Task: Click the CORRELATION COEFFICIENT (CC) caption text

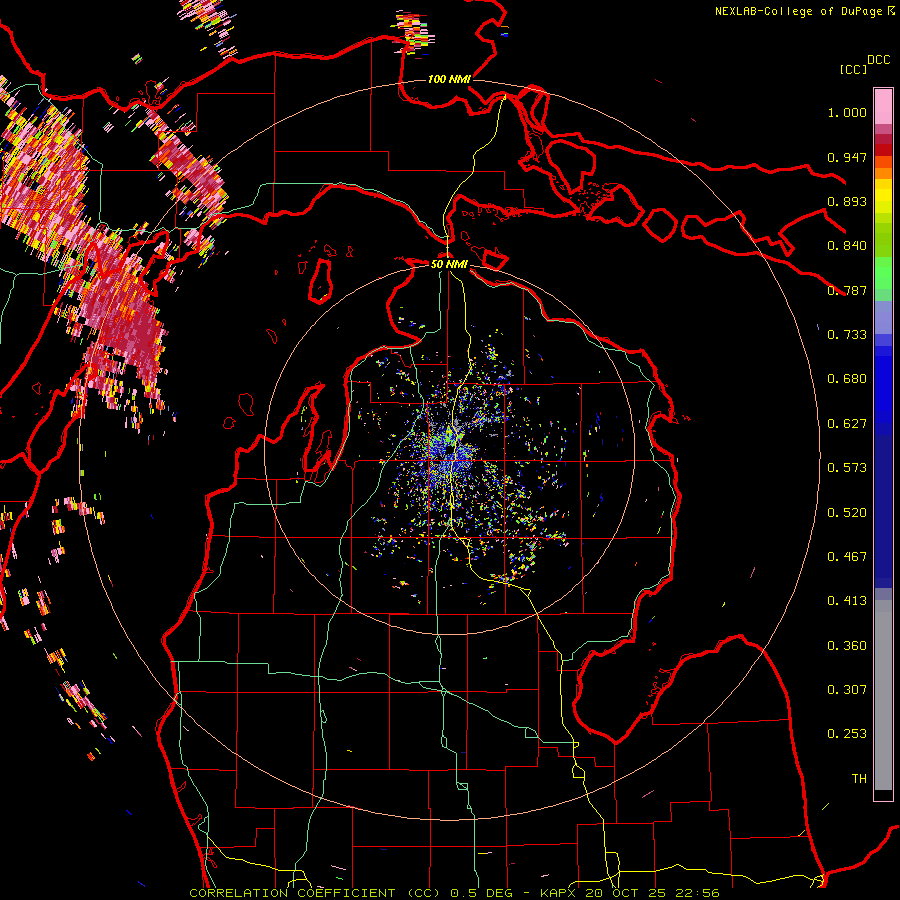Action: point(315,893)
